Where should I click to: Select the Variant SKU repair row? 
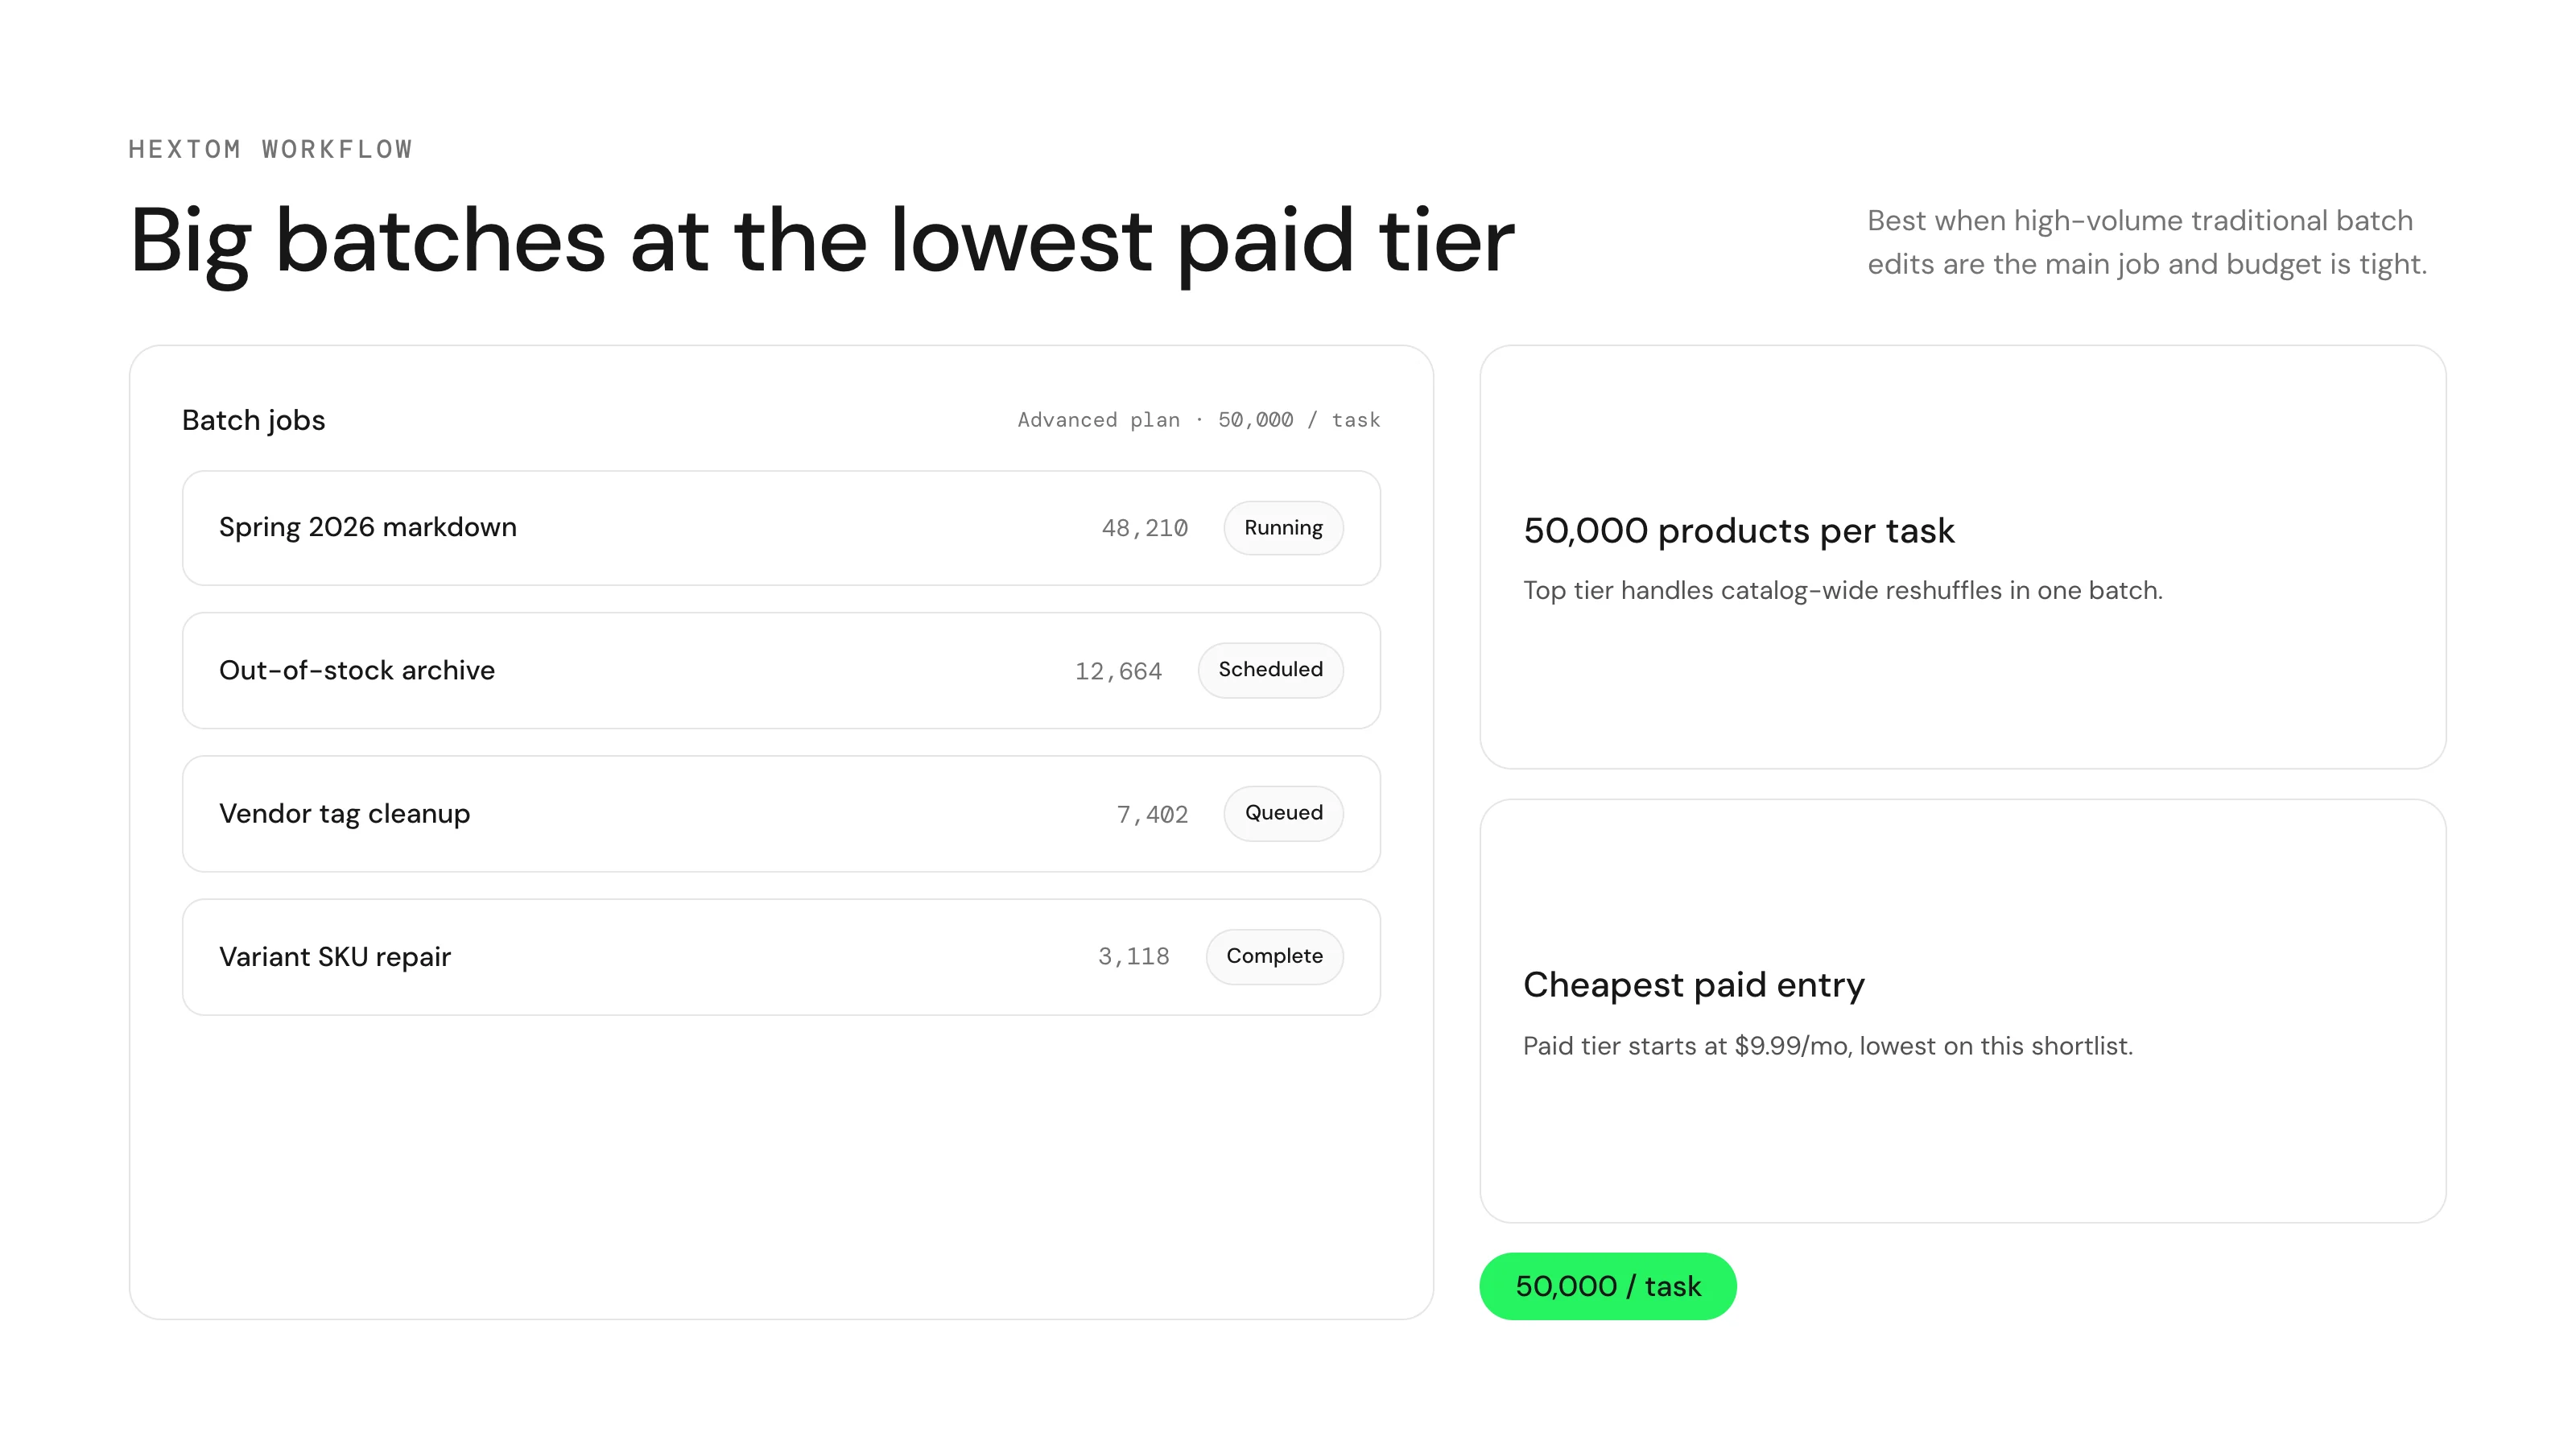click(x=781, y=957)
